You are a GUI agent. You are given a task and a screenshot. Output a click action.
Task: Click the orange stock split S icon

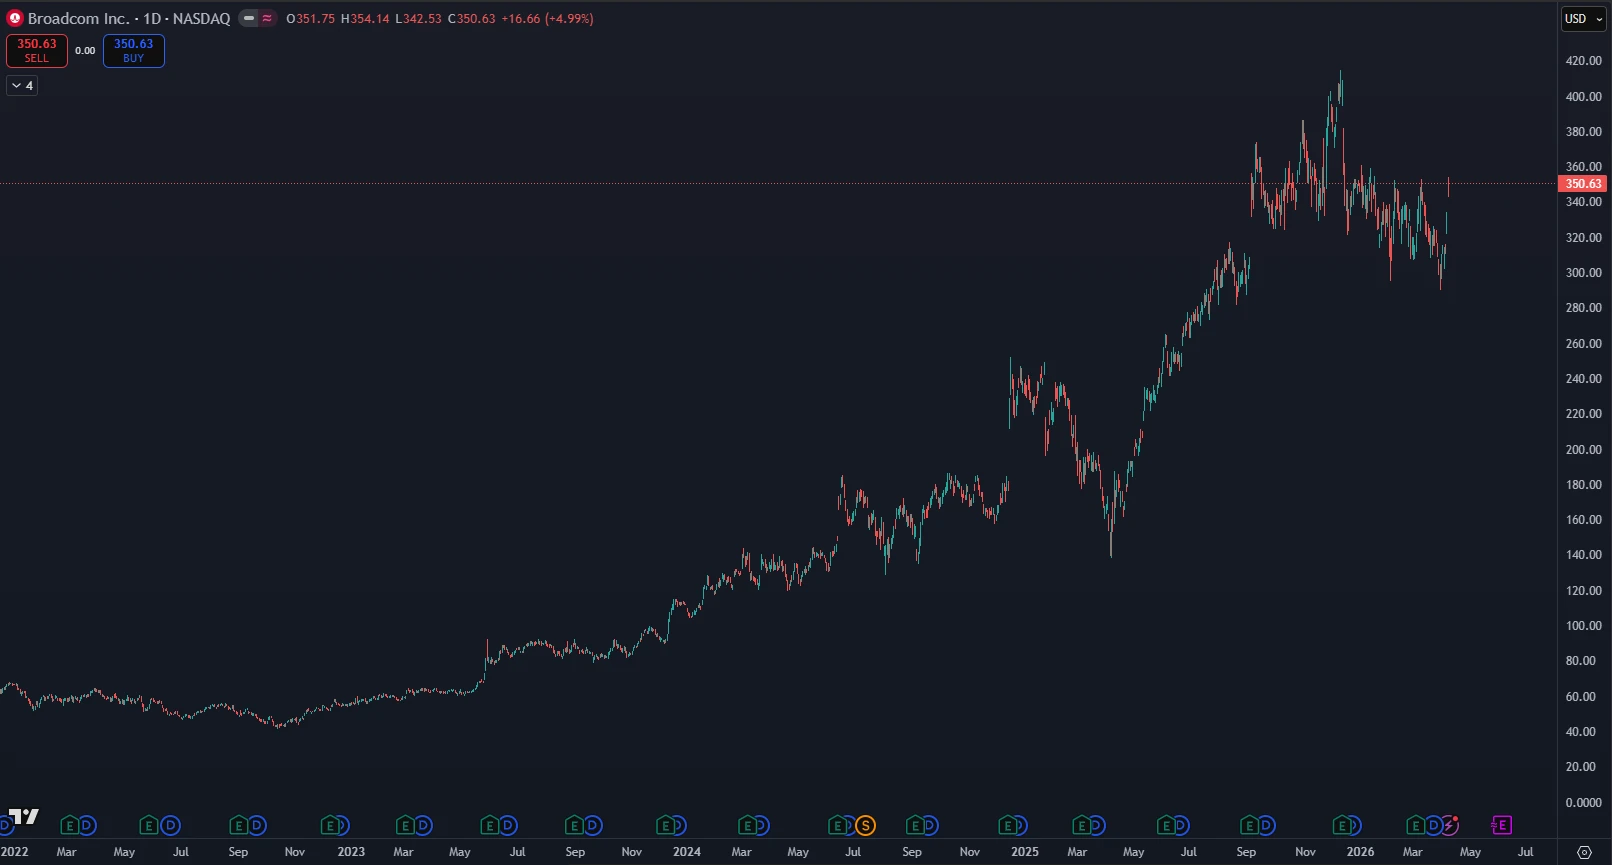(865, 825)
